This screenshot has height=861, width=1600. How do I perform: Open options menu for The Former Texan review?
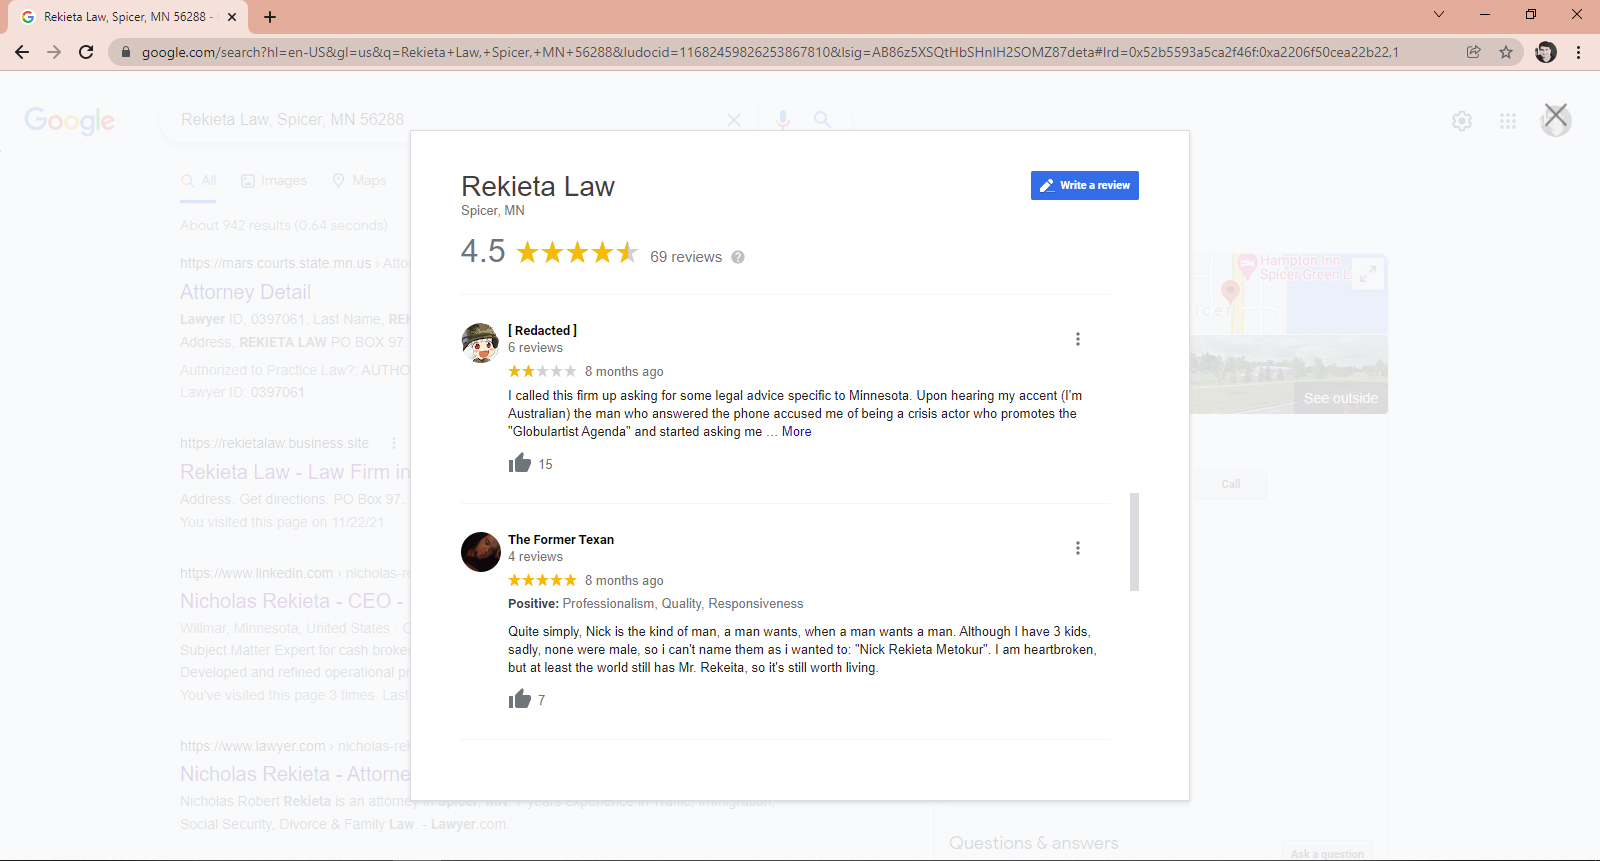pos(1078,548)
